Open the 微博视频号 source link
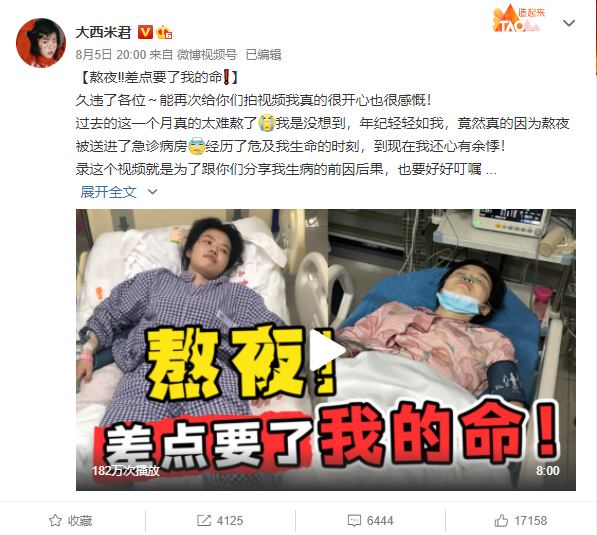This screenshot has width=597, height=535. click(207, 55)
